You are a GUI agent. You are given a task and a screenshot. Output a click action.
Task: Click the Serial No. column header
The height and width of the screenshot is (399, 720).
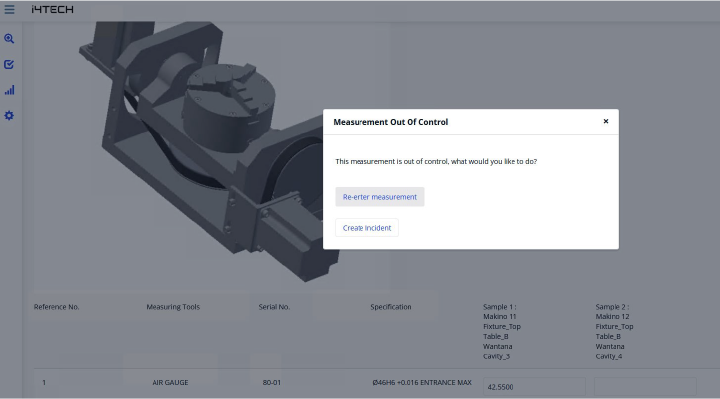tap(274, 307)
